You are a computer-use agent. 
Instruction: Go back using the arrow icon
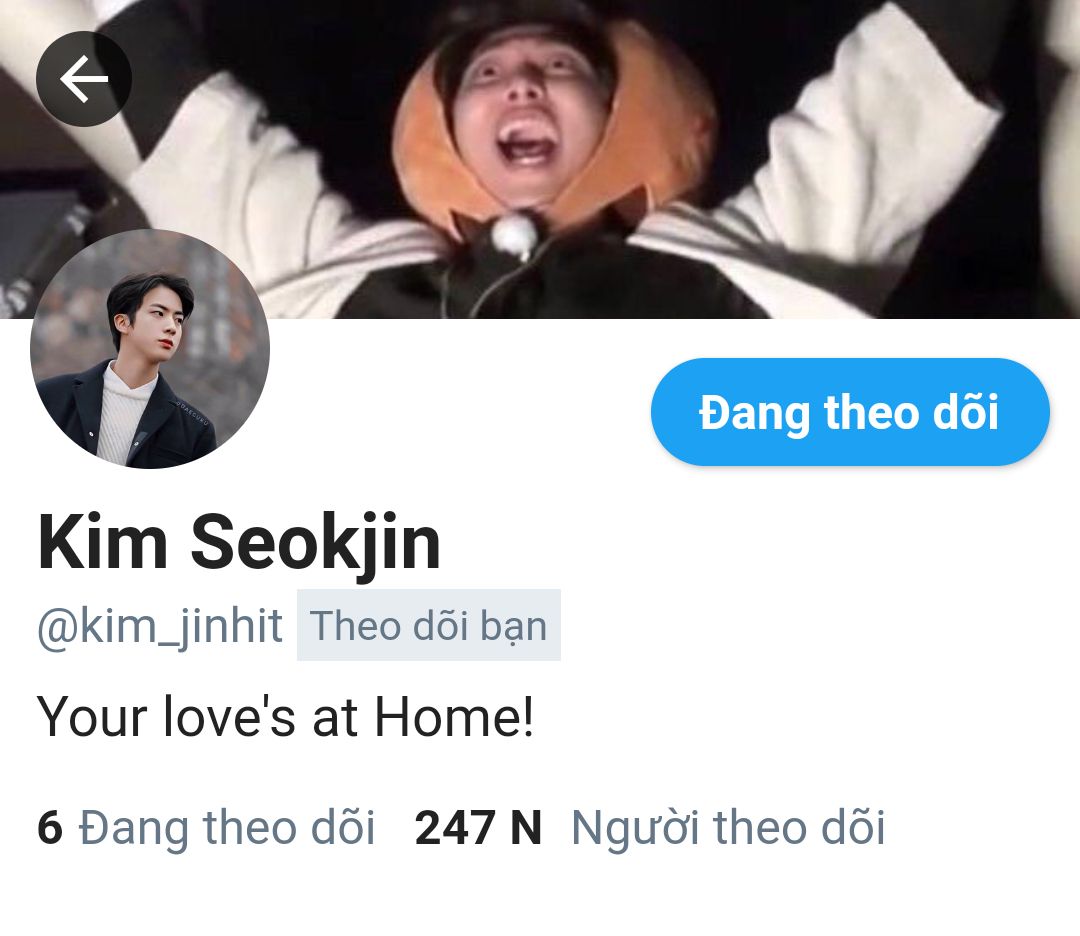(x=83, y=79)
